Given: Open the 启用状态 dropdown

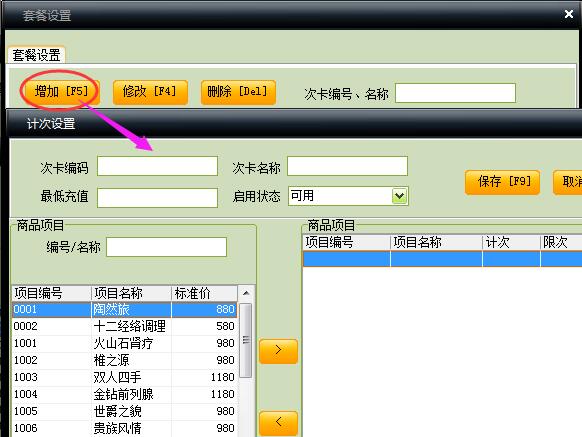Looking at the screenshot, I should point(399,196).
